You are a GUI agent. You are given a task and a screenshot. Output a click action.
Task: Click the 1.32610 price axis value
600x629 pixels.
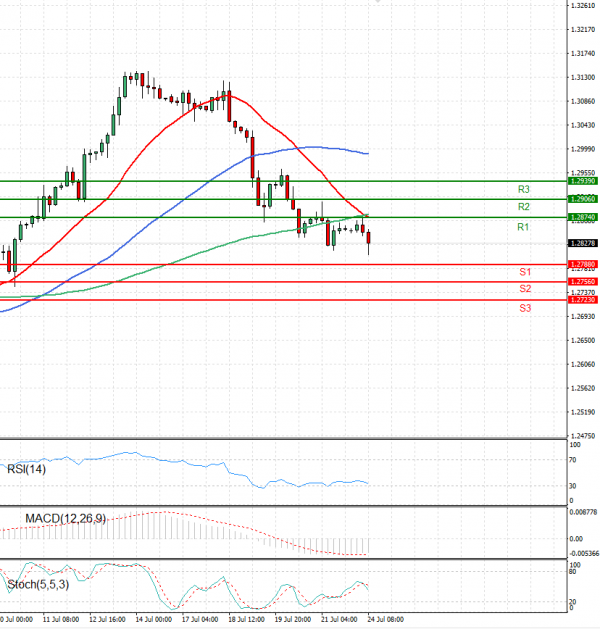(x=583, y=6)
